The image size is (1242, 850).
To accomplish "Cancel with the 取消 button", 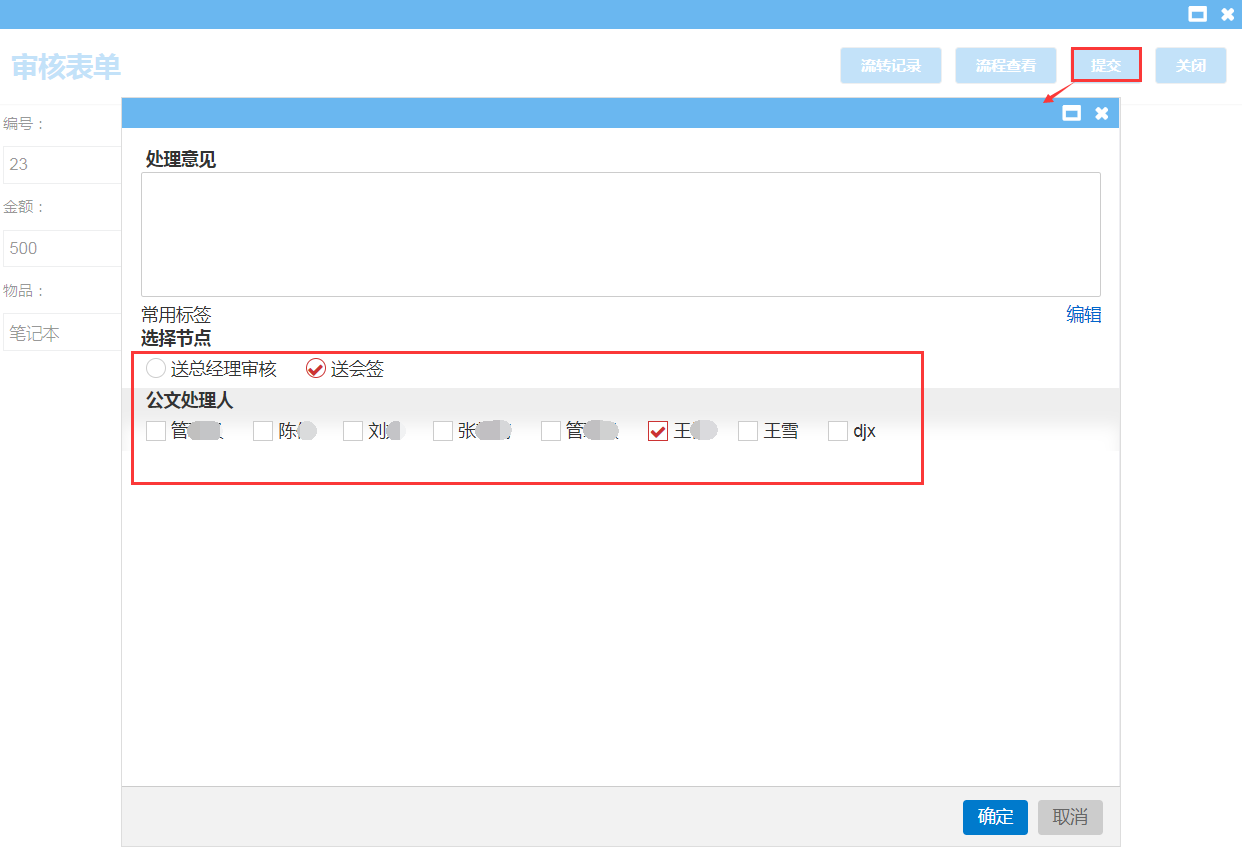I will pyautogui.click(x=1070, y=817).
